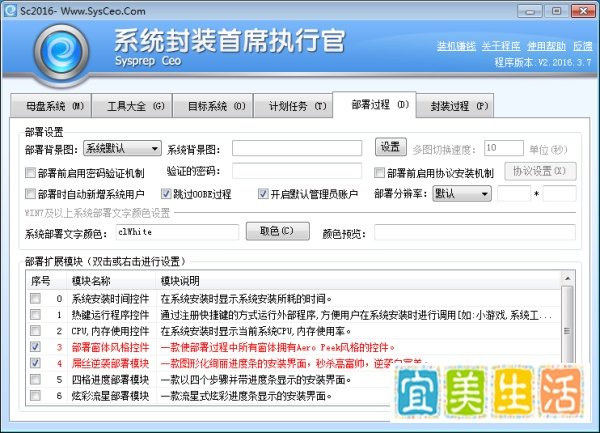Click the 模块名称 column header

point(111,281)
